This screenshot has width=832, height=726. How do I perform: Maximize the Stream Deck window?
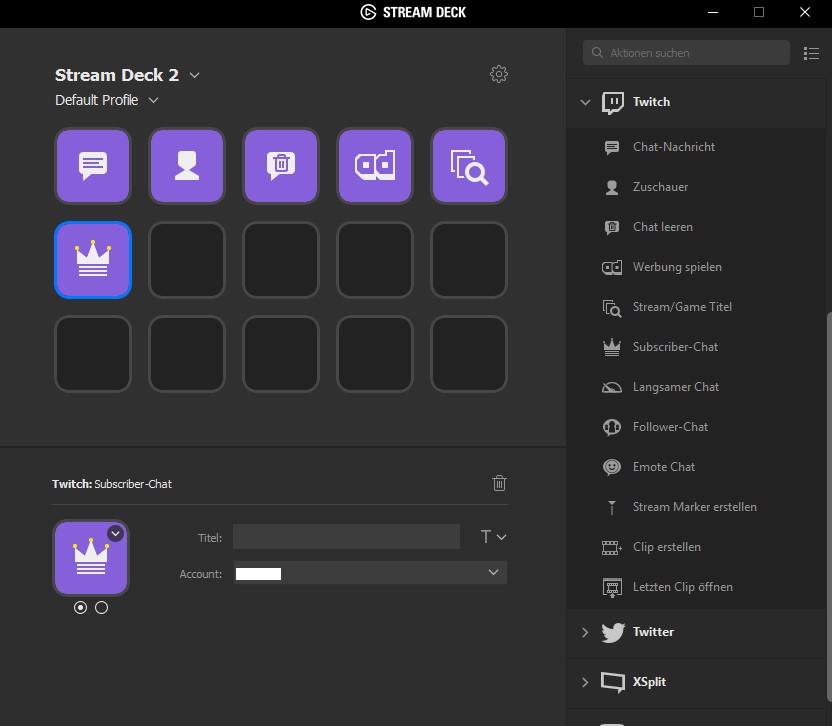[x=759, y=12]
